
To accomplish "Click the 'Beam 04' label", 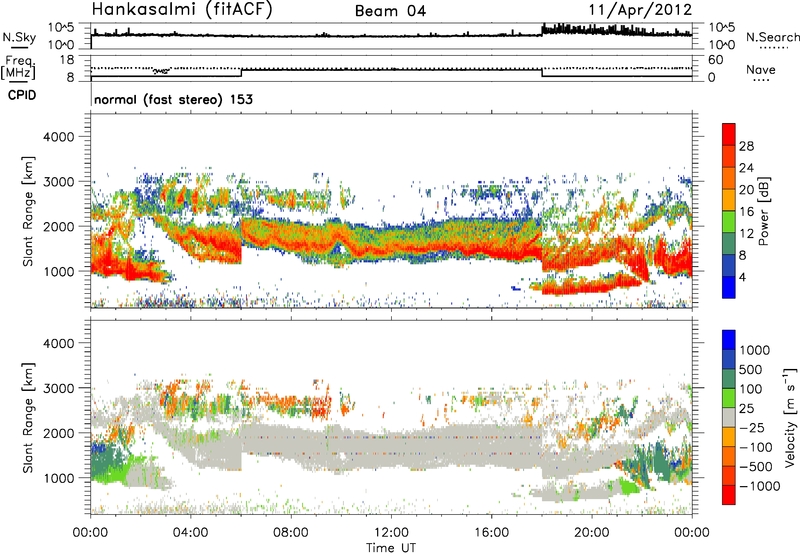I will [x=390, y=11].
